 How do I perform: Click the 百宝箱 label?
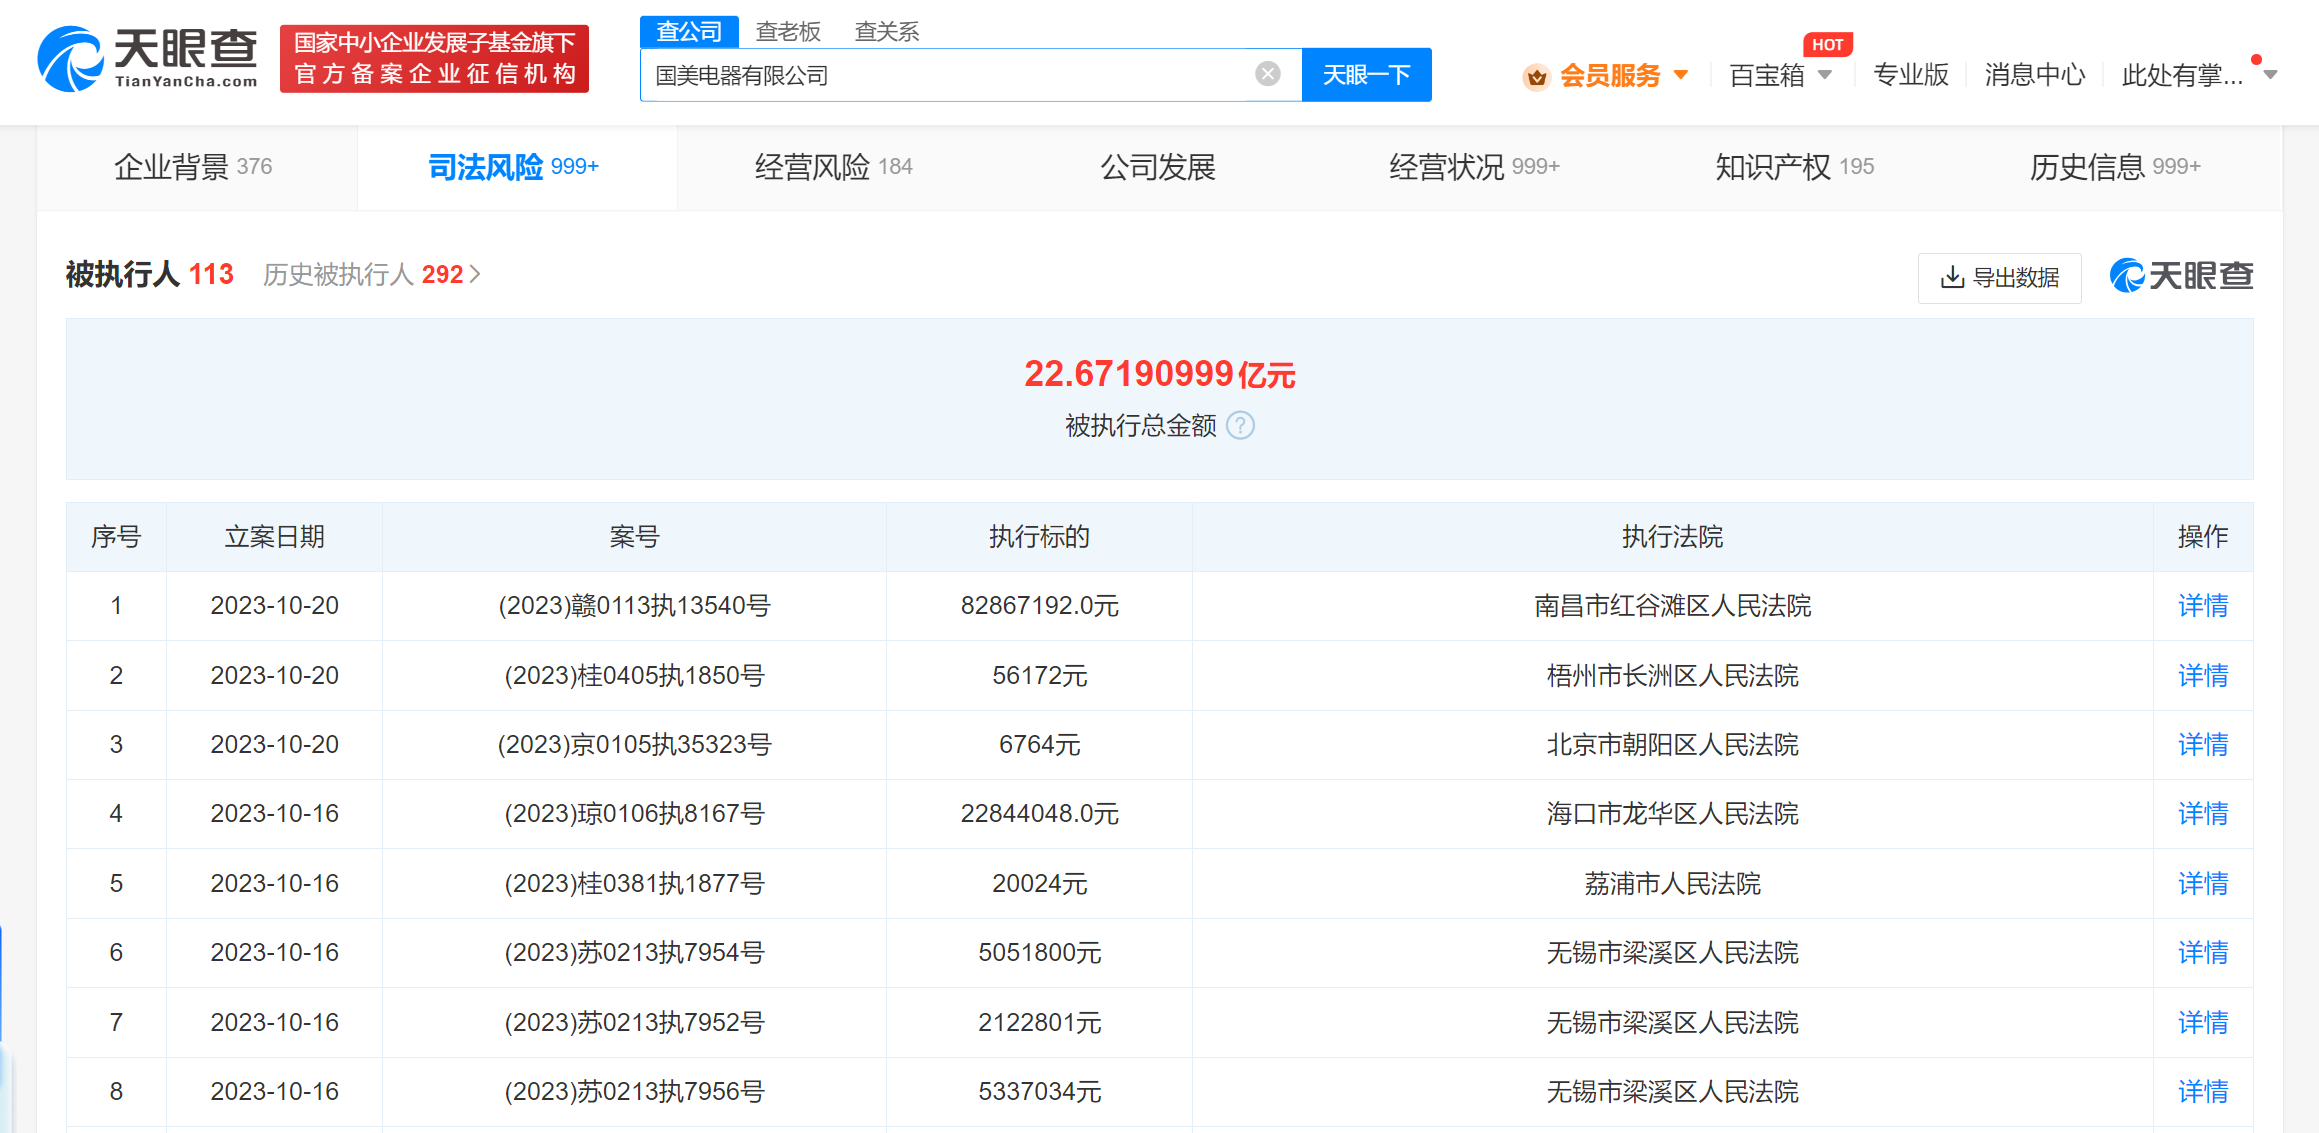(1767, 75)
